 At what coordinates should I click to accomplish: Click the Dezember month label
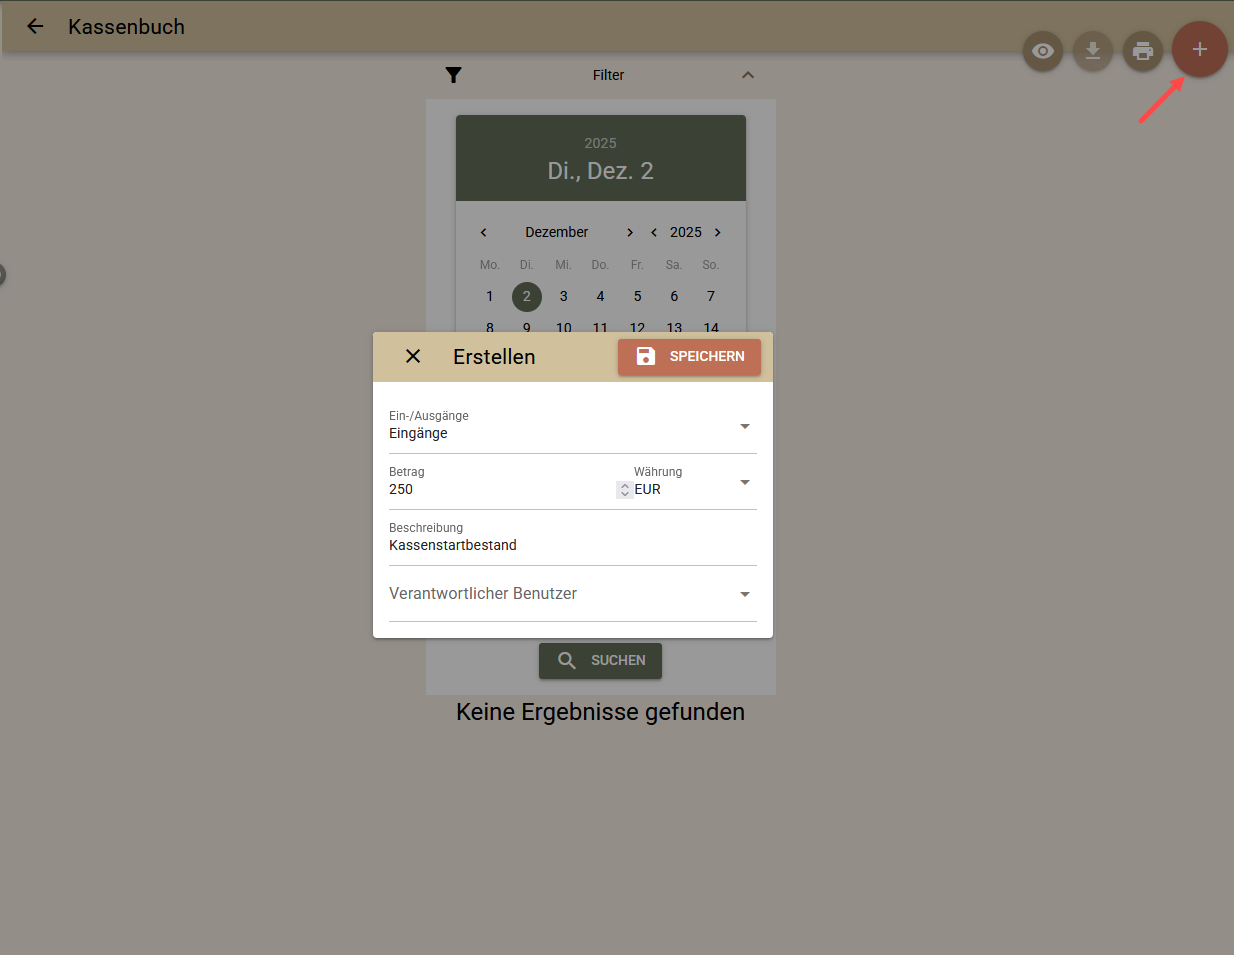click(x=557, y=232)
